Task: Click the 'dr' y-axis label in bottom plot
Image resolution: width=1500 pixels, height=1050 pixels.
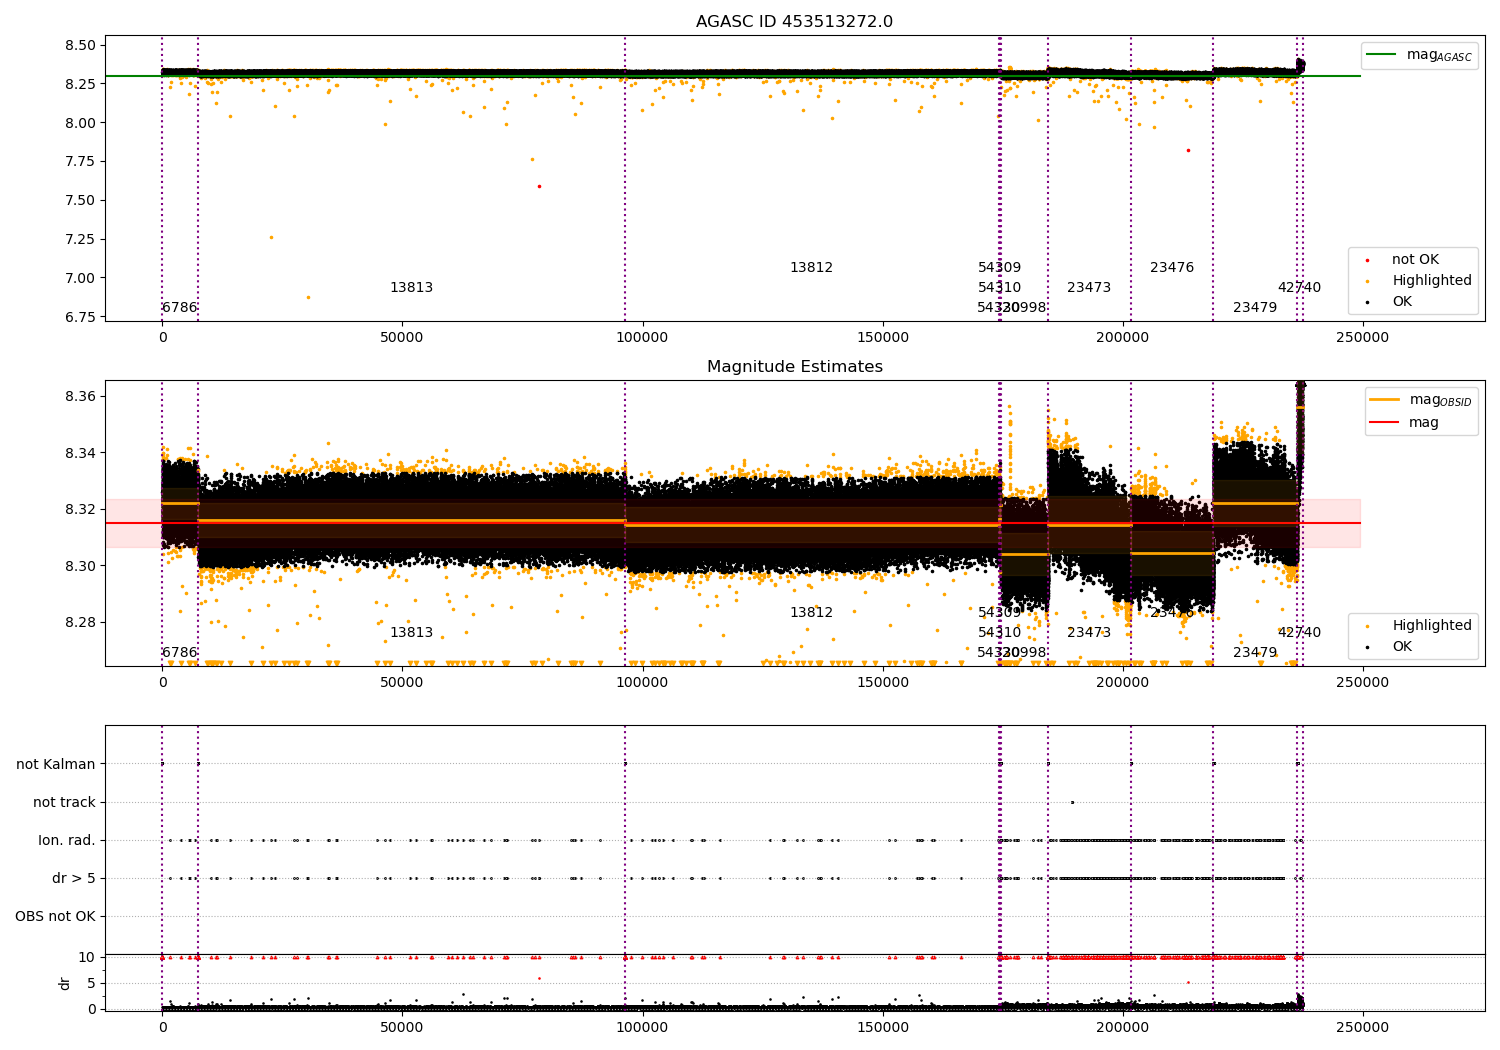Action: (x=65, y=983)
